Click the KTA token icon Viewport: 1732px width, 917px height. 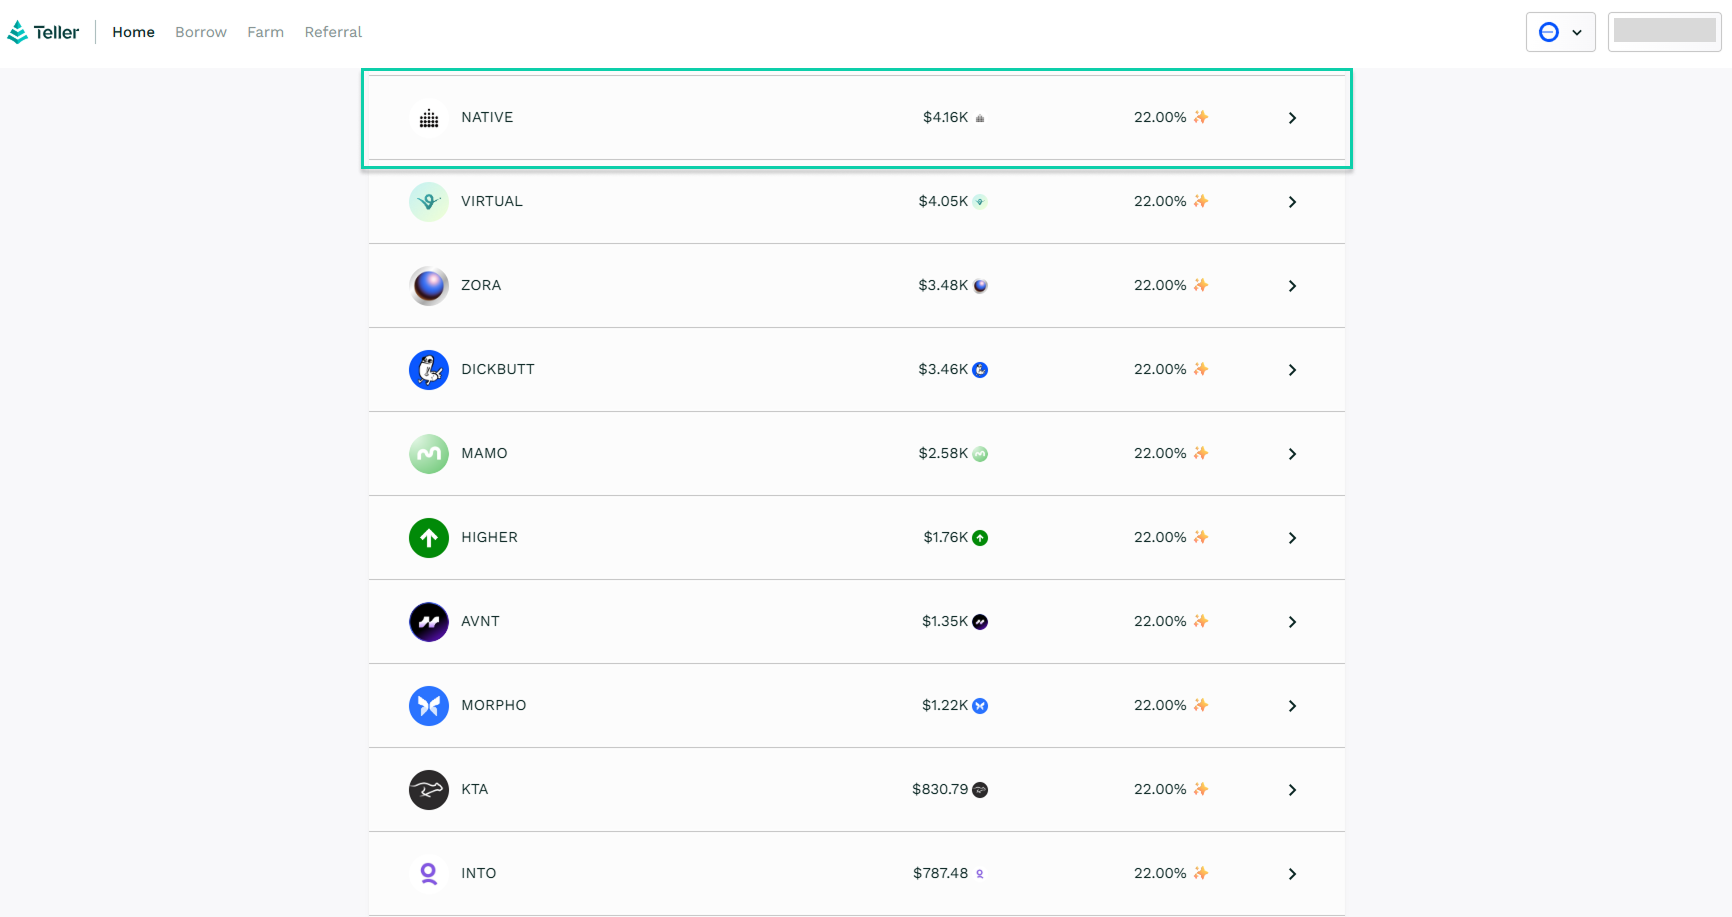(x=428, y=790)
